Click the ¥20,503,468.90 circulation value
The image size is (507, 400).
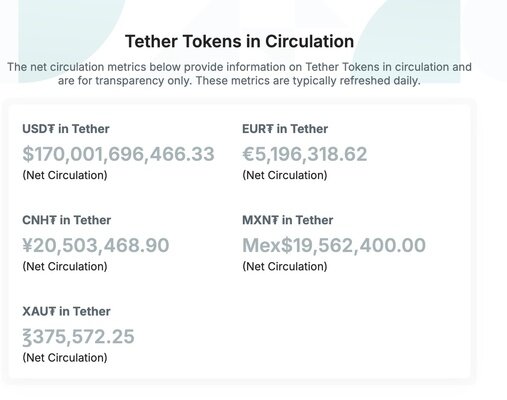point(96,246)
